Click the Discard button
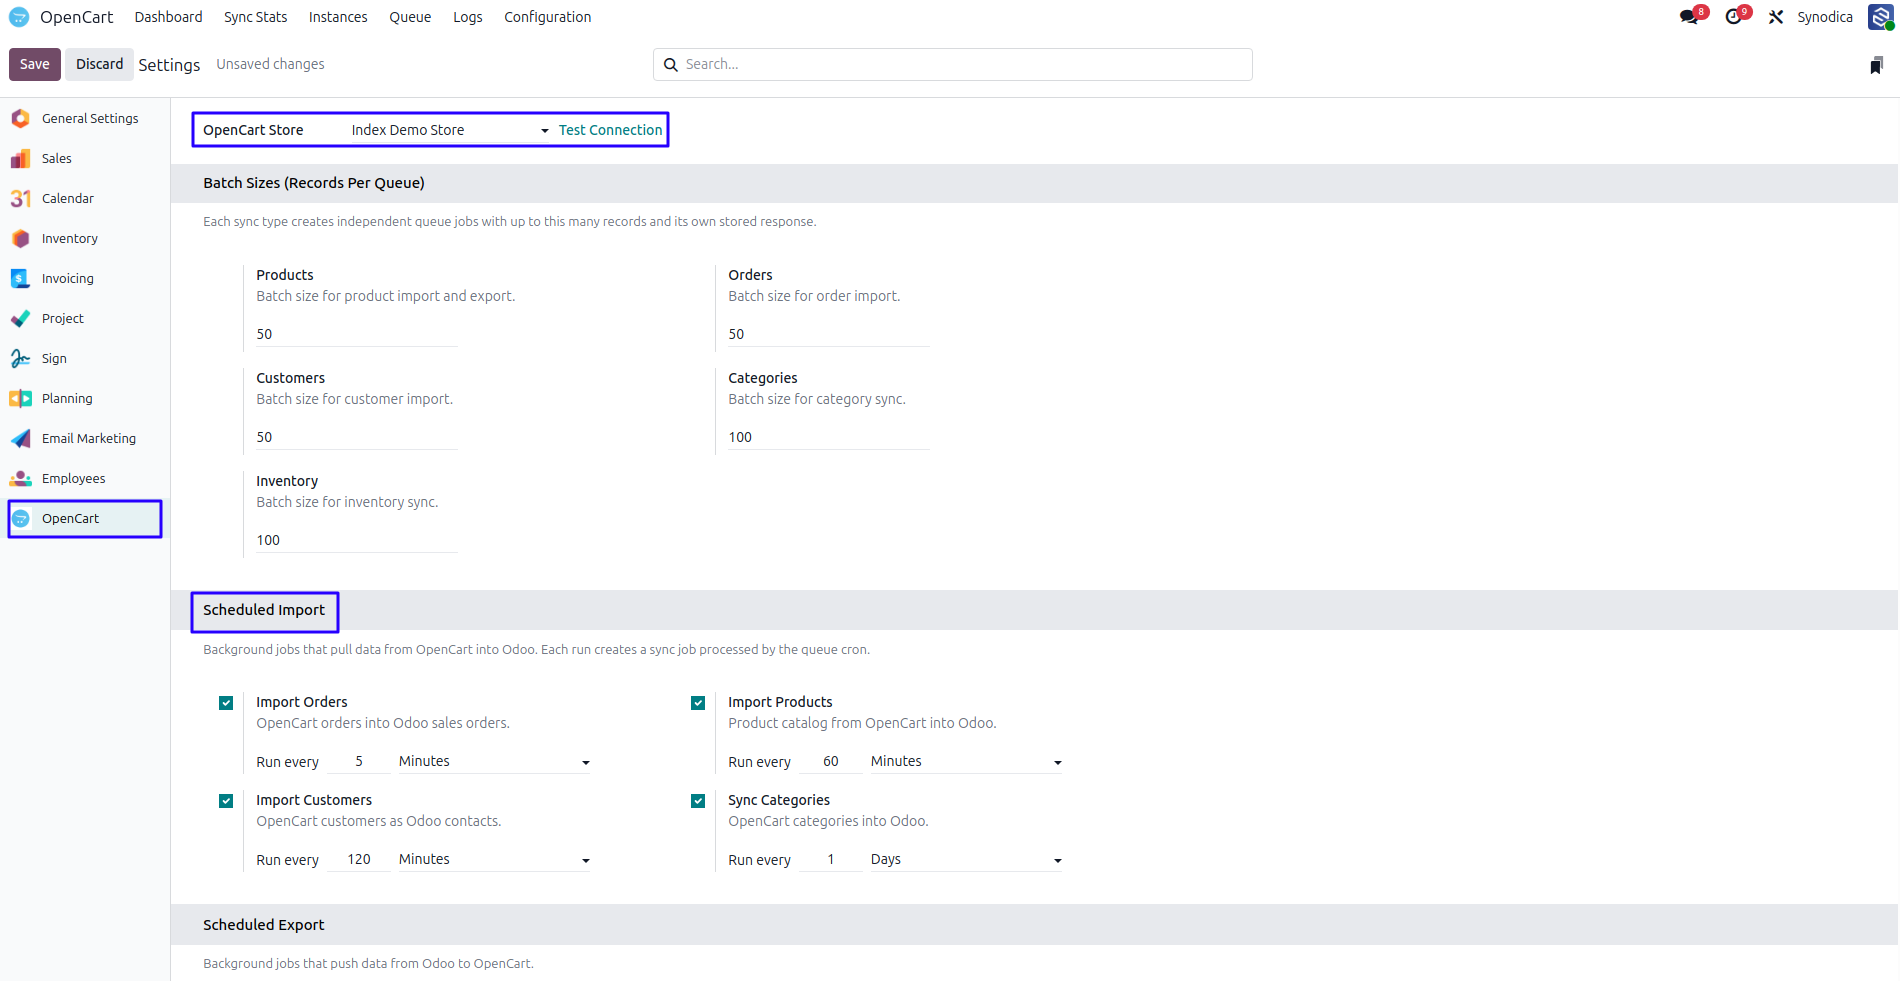The image size is (1900, 981). [x=99, y=64]
